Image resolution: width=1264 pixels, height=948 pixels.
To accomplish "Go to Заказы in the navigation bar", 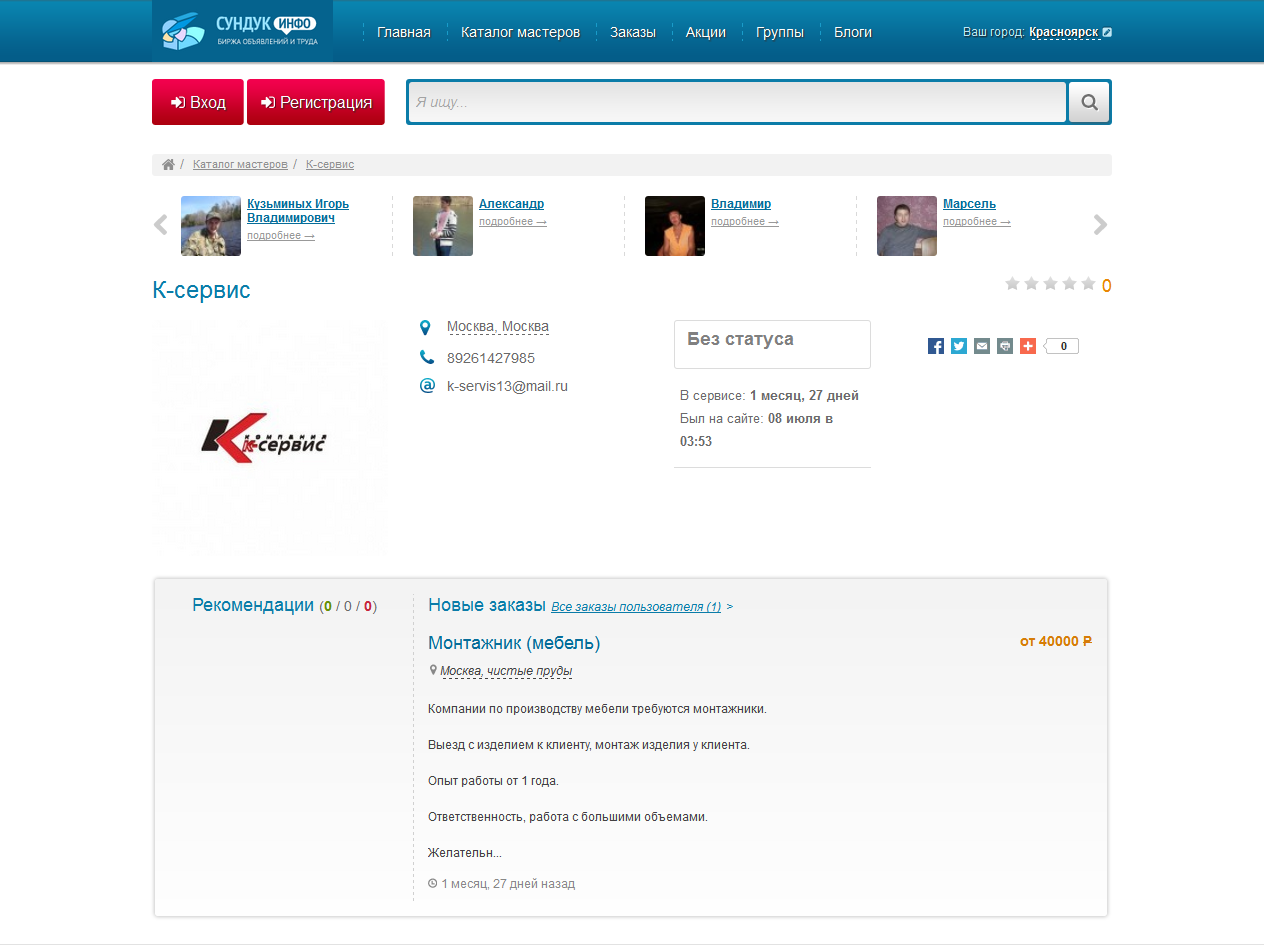I will pos(633,32).
